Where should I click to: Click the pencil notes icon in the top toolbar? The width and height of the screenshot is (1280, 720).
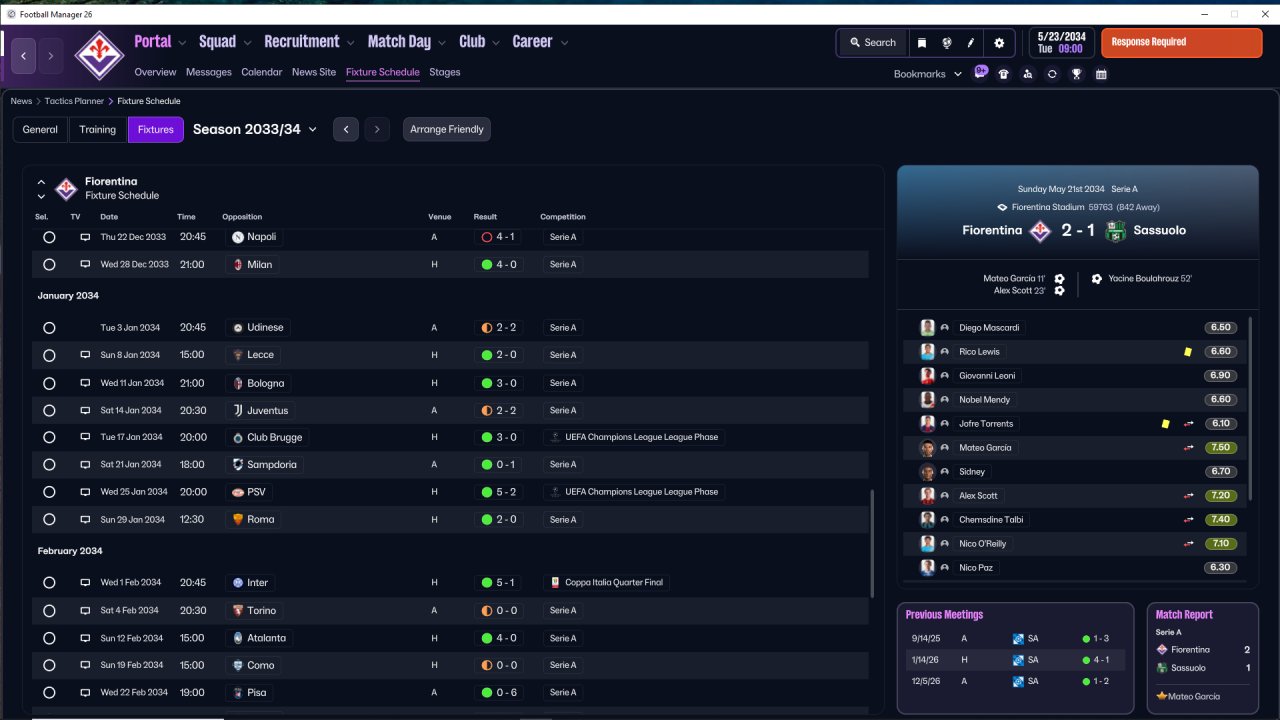coord(970,43)
